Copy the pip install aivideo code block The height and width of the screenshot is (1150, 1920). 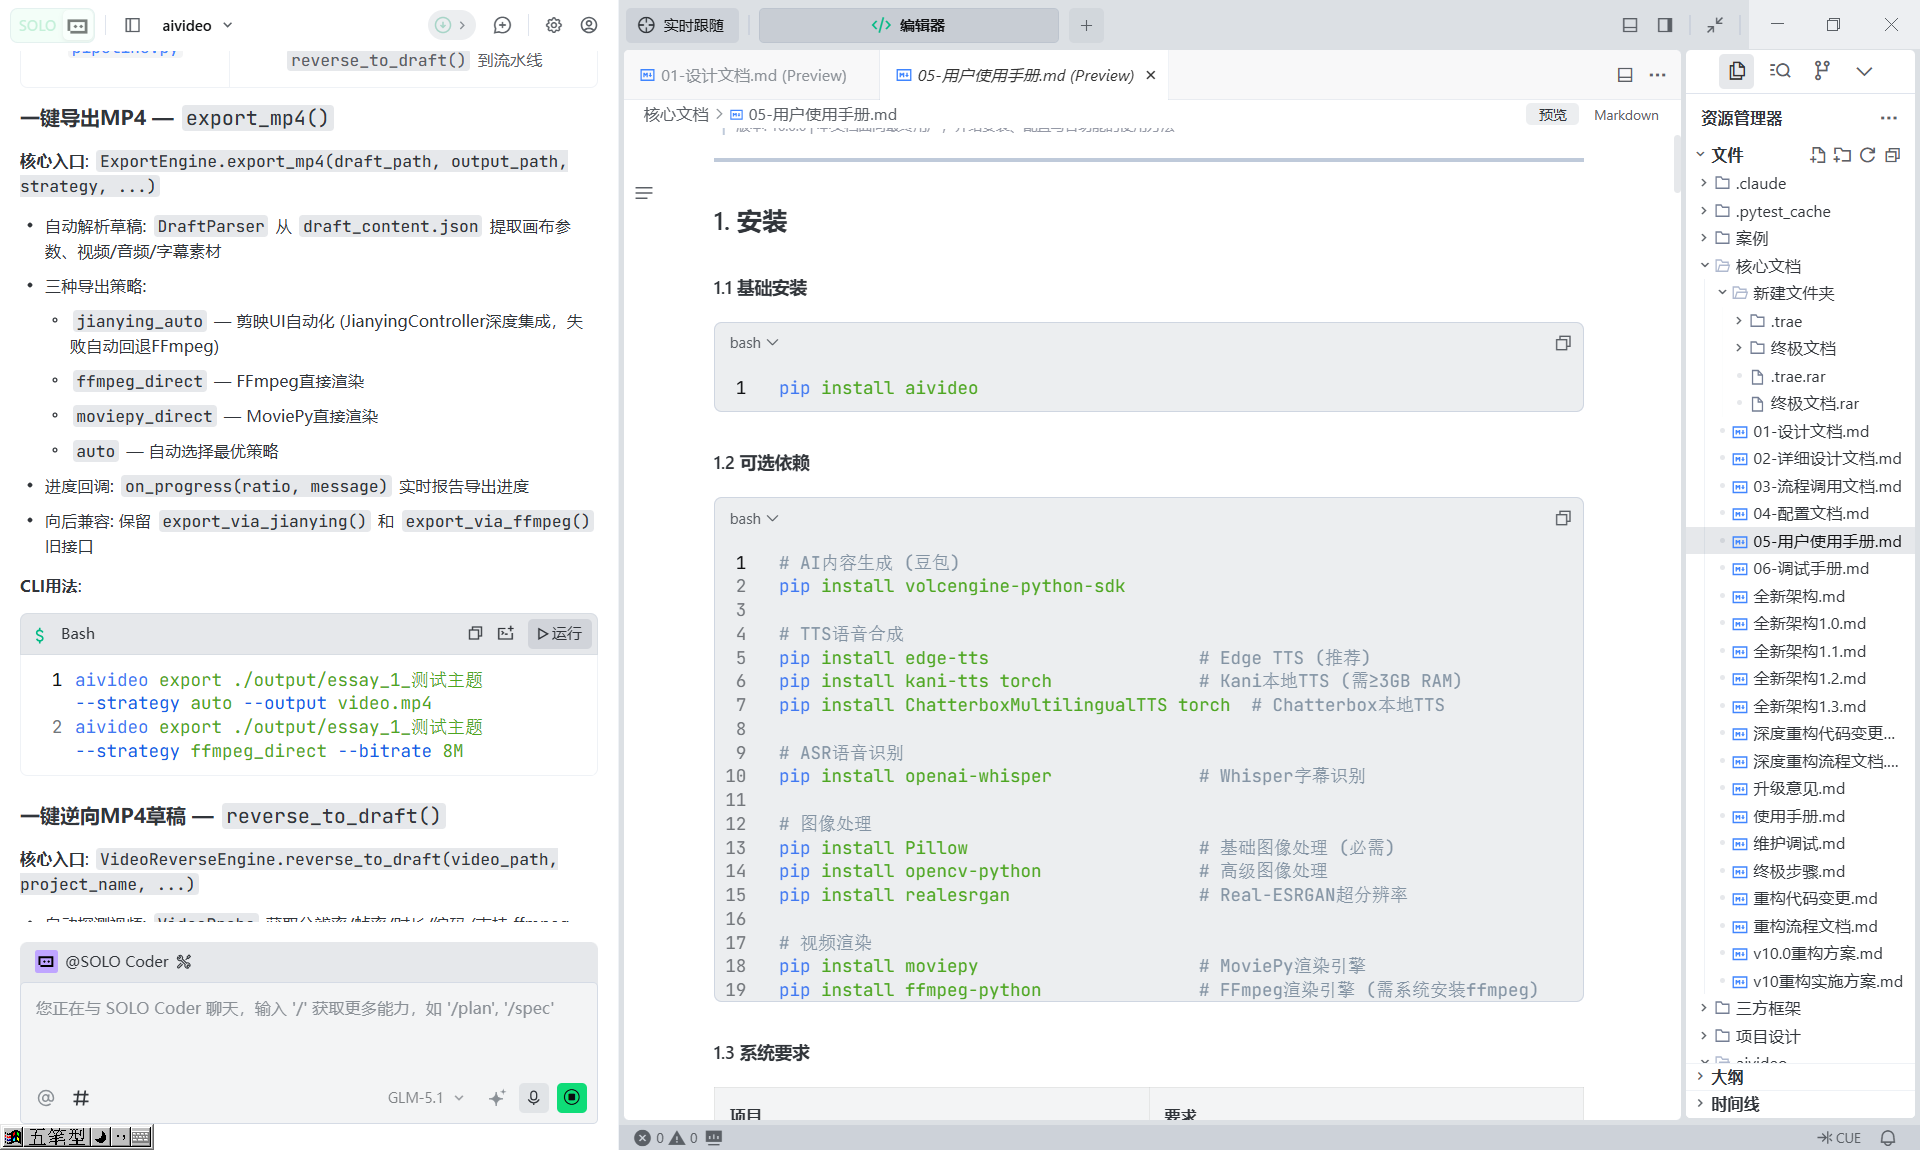[1563, 343]
